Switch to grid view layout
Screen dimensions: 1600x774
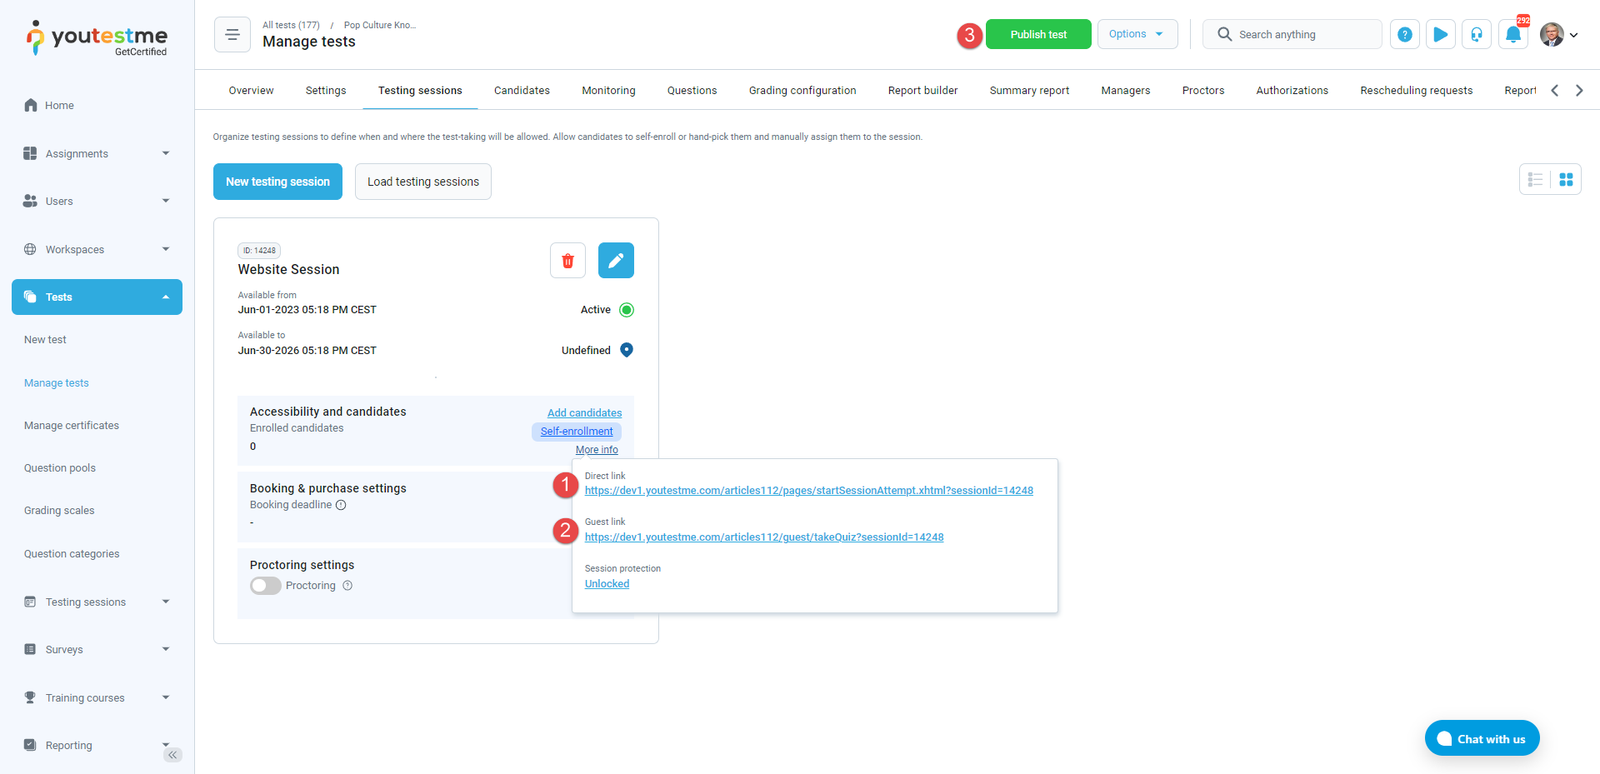[1566, 180]
